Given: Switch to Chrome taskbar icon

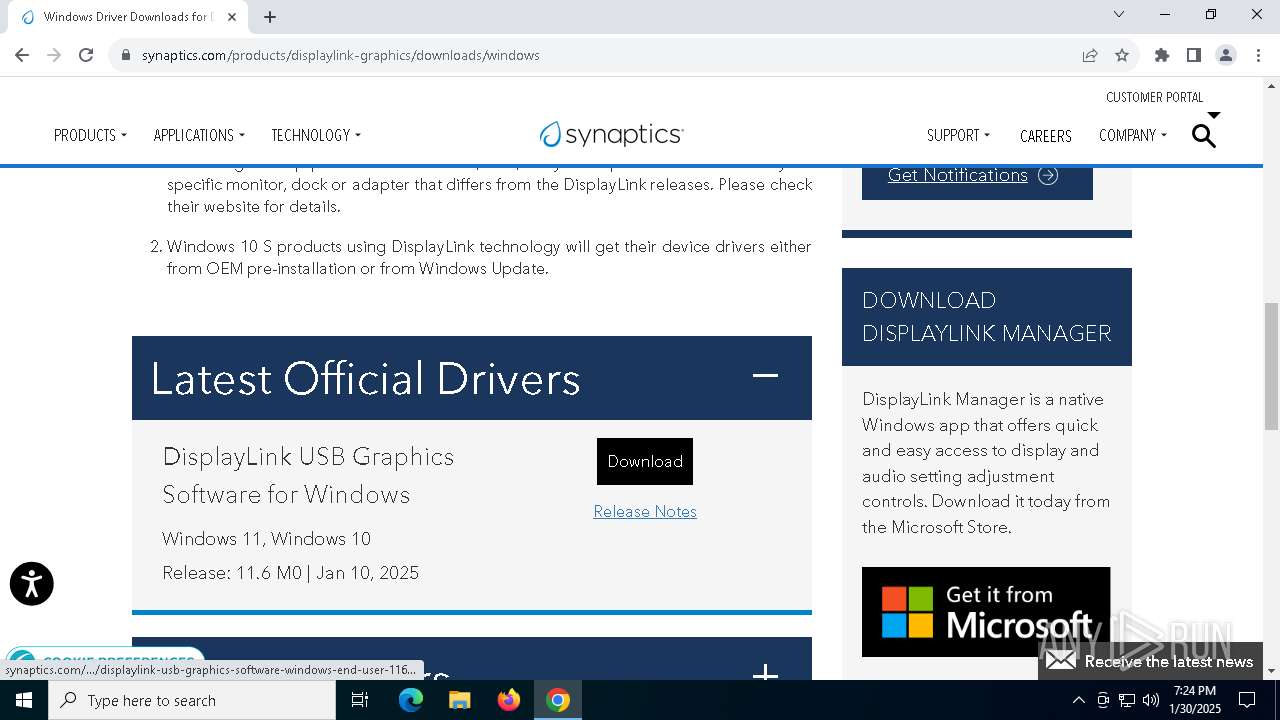Looking at the screenshot, I should (x=558, y=700).
